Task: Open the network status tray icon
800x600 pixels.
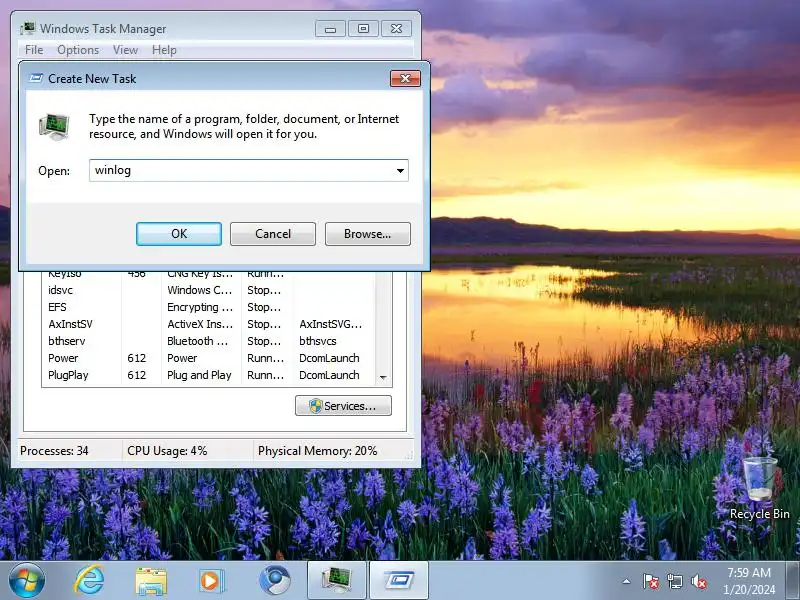Action: 674,581
